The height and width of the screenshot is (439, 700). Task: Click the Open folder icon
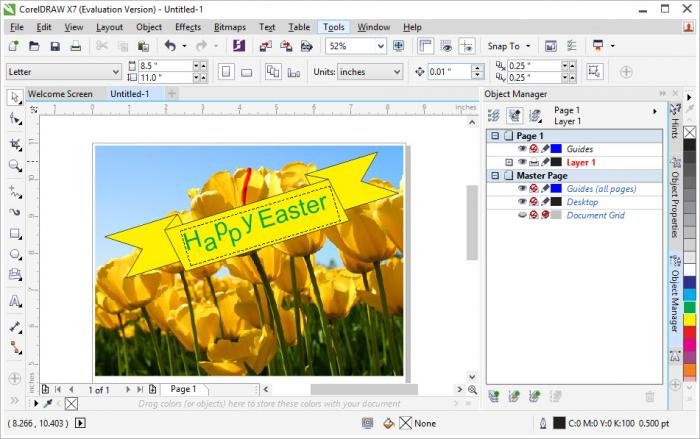(x=34, y=46)
